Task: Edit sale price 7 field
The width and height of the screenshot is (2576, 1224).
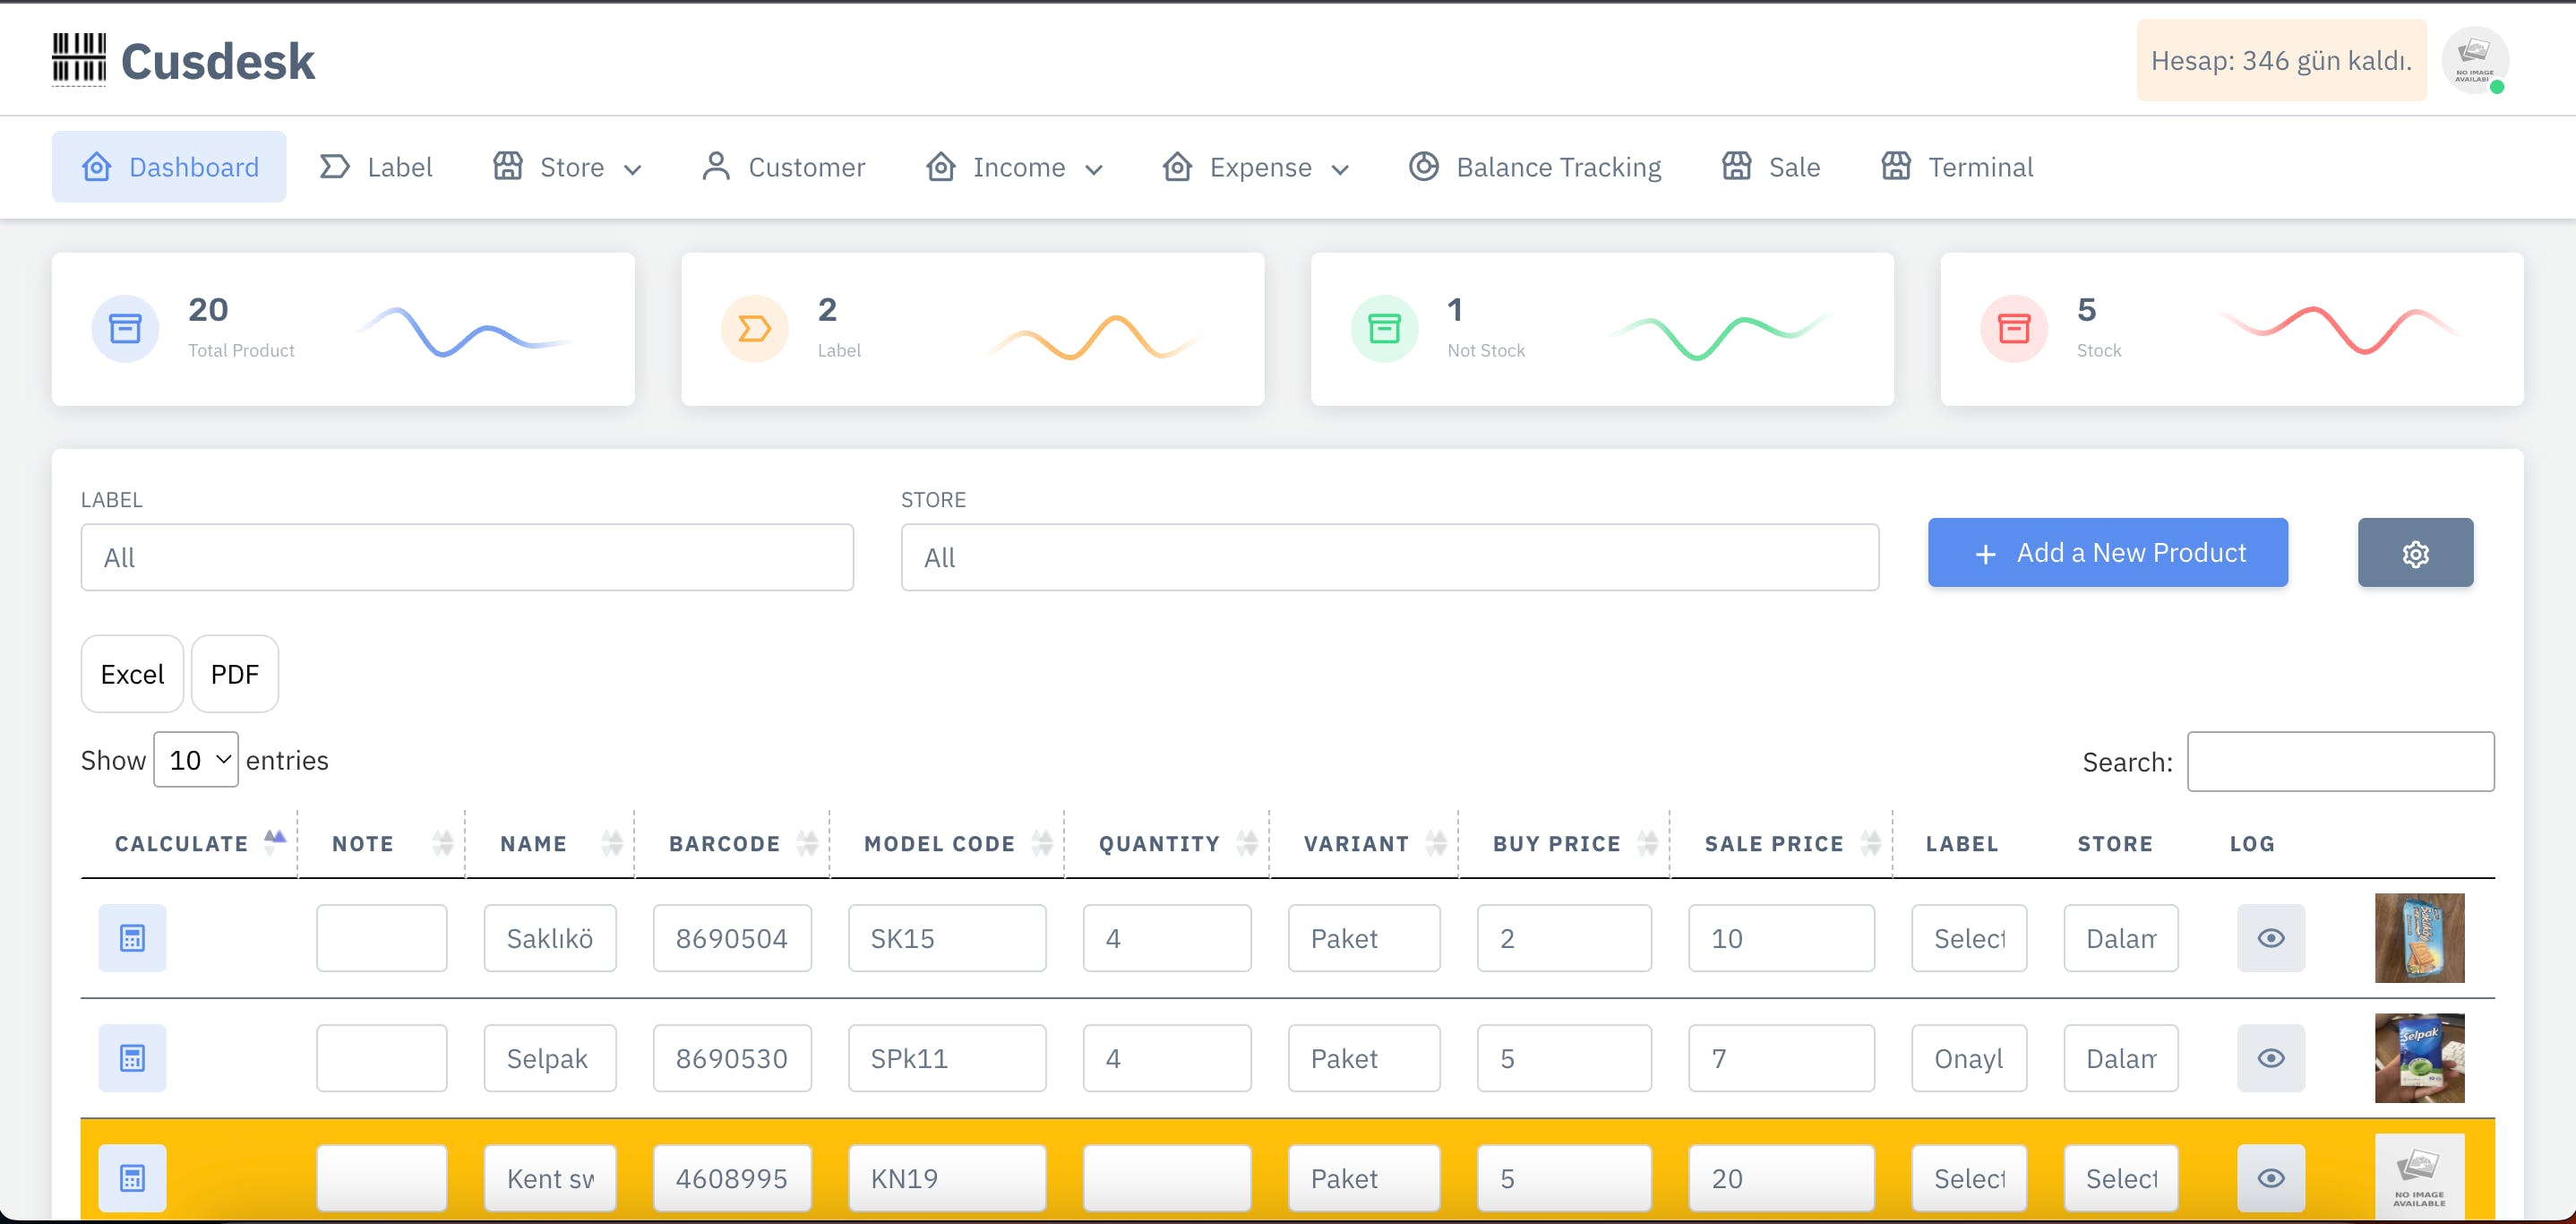Action: pyautogui.click(x=1781, y=1058)
